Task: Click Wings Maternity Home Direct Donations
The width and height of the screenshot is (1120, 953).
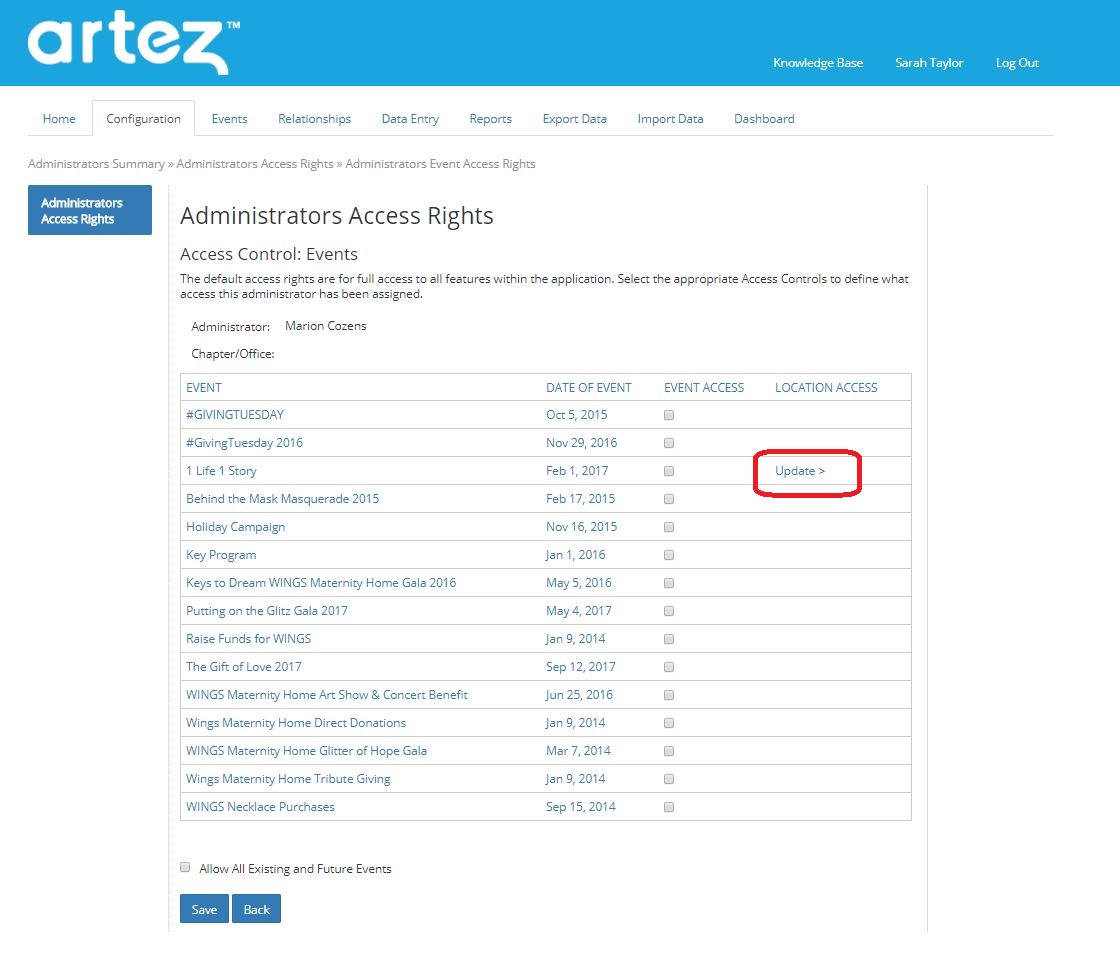Action: [296, 723]
